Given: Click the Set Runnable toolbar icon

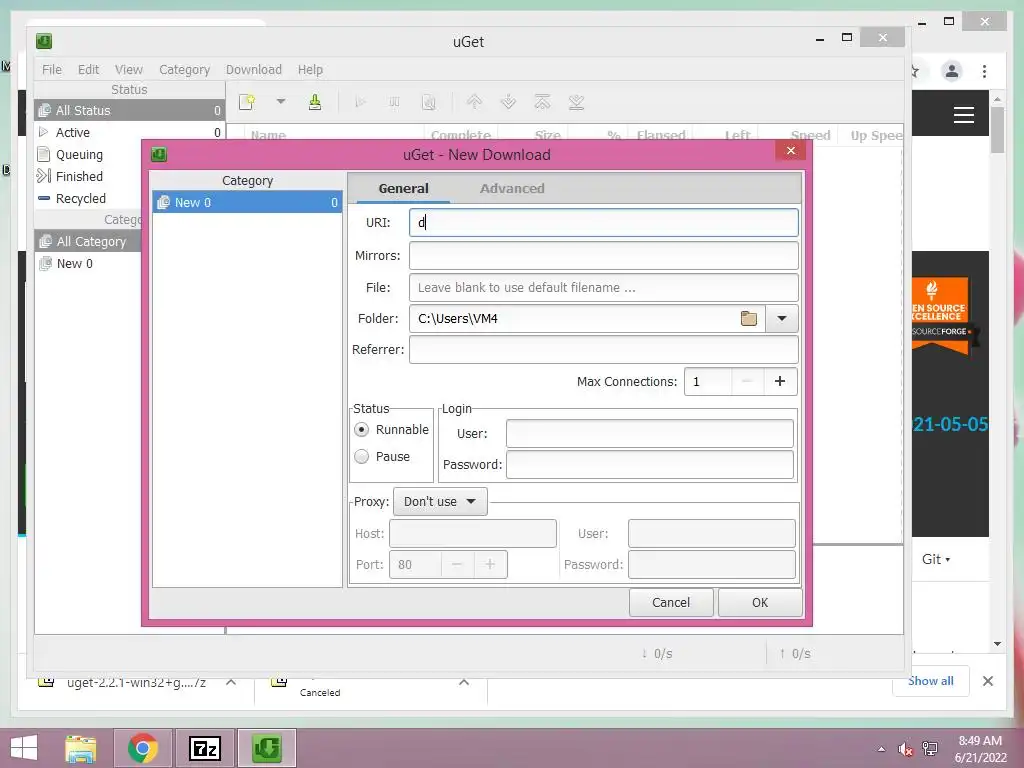Looking at the screenshot, I should [360, 102].
